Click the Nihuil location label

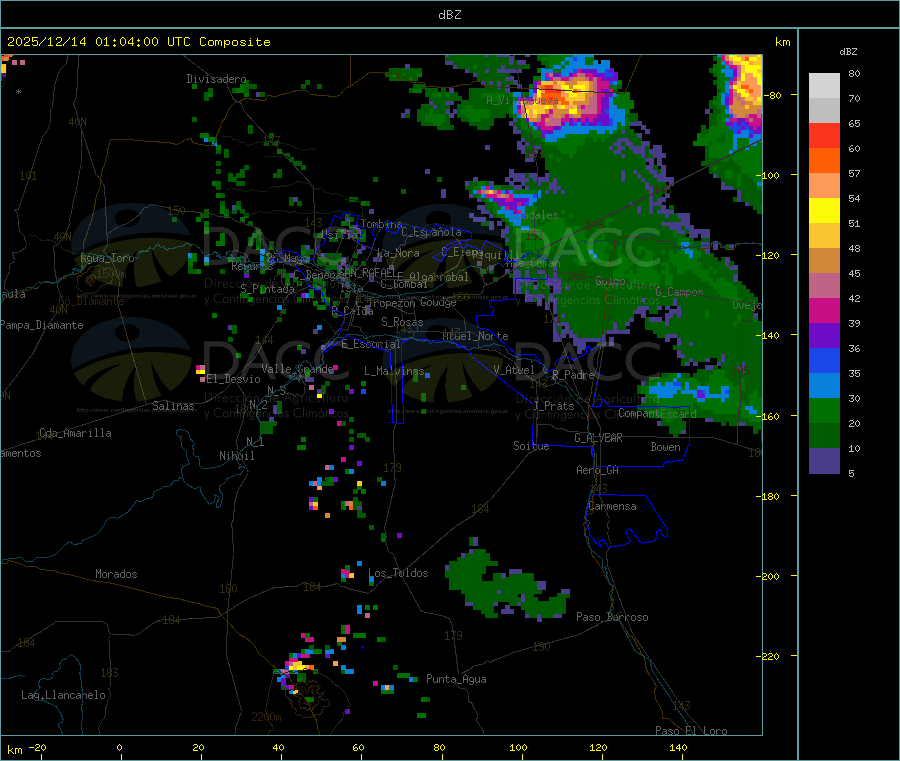(x=237, y=456)
